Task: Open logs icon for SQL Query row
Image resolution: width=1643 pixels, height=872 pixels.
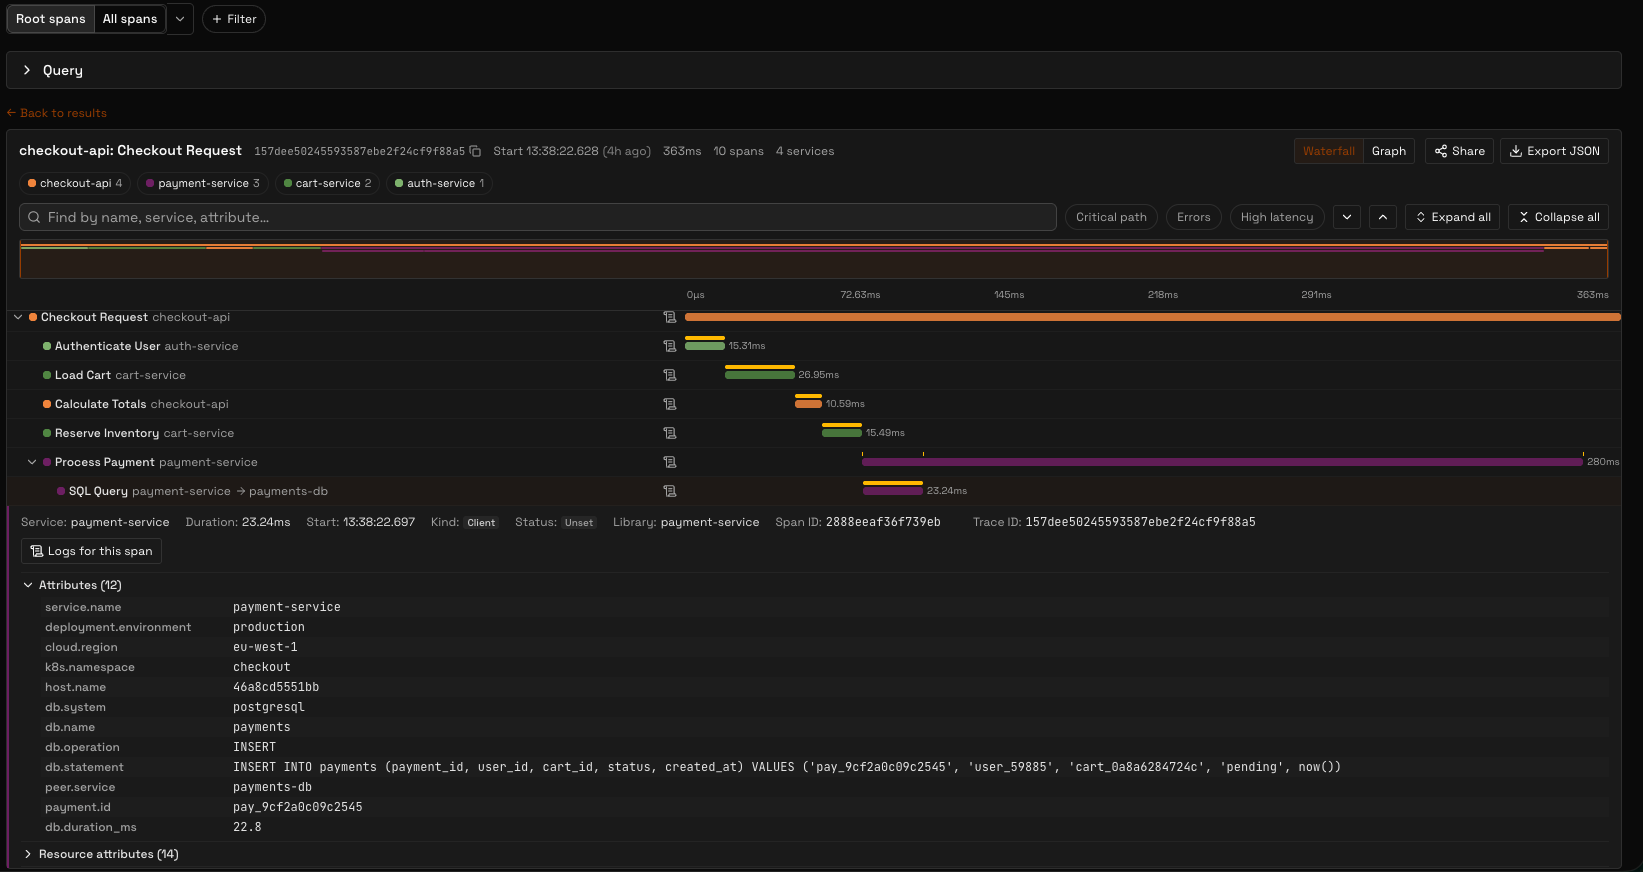Action: tap(670, 491)
